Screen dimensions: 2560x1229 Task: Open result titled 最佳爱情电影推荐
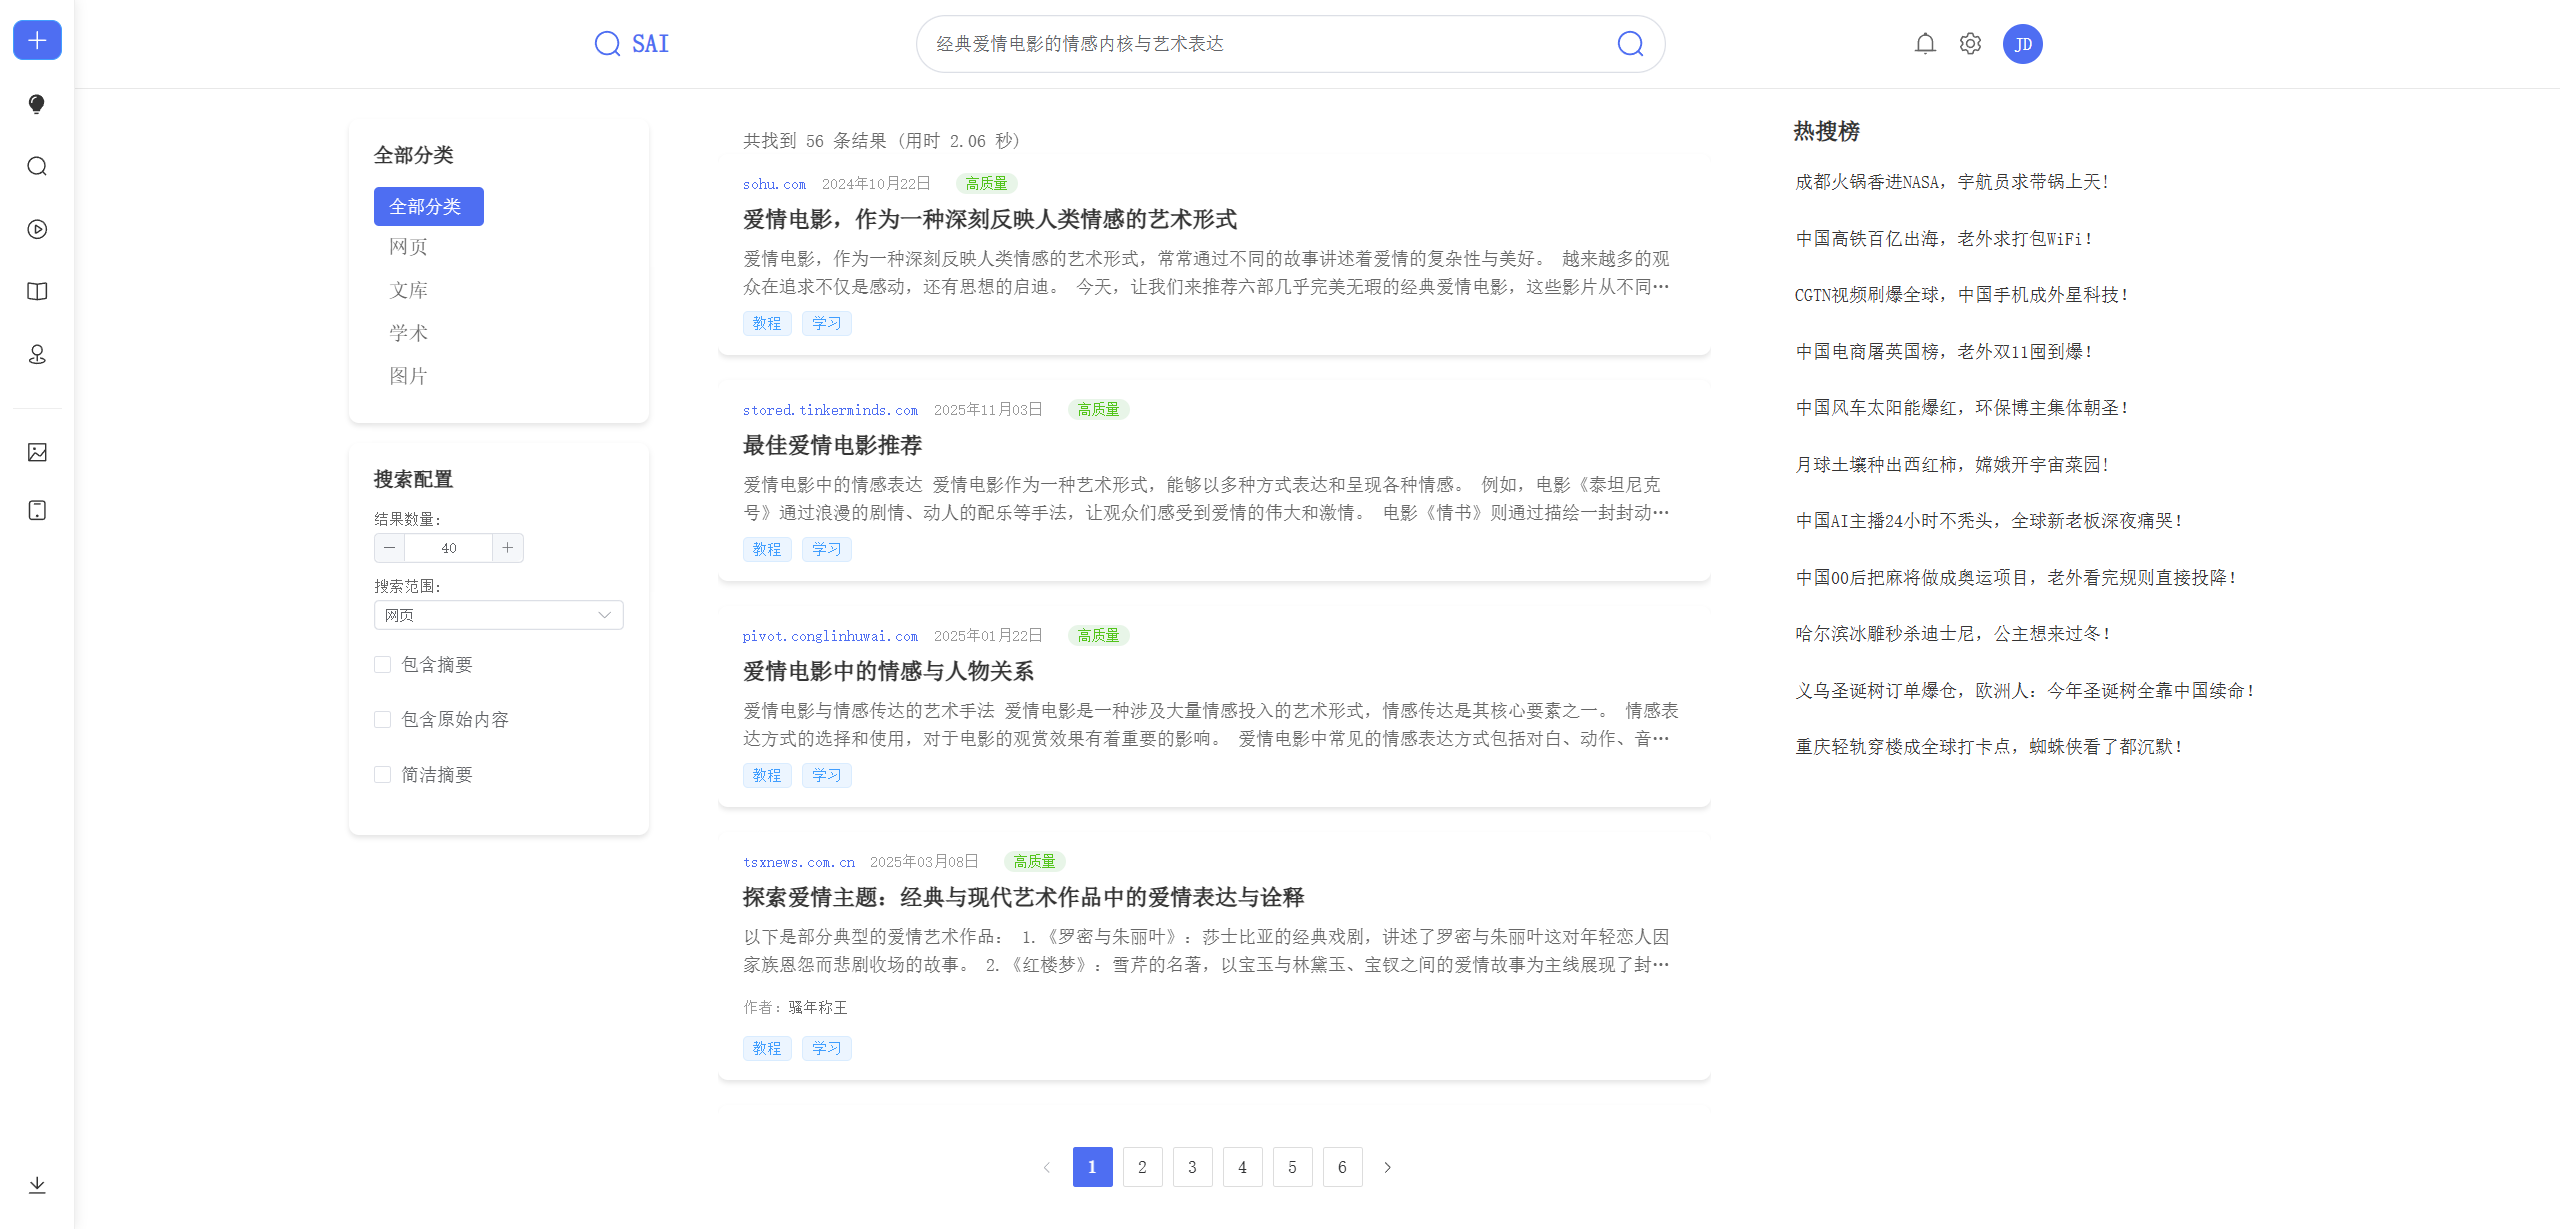pos(832,446)
